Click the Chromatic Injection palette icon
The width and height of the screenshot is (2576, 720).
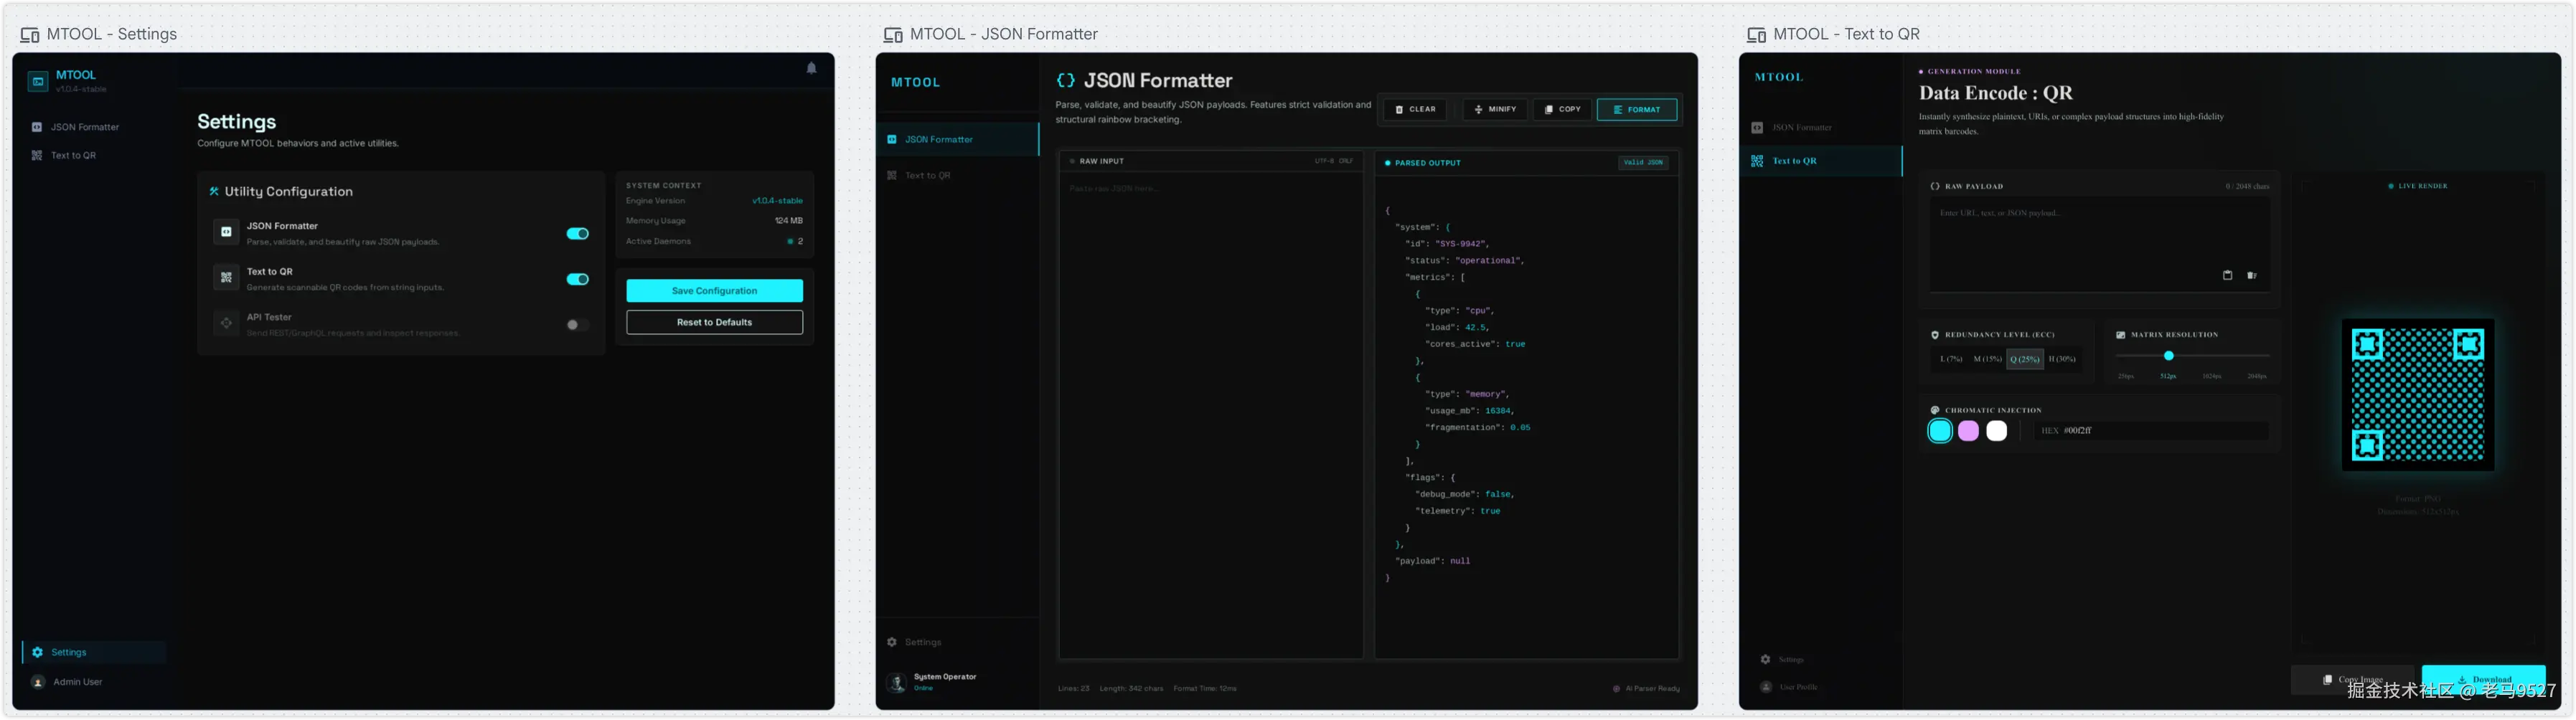[1935, 410]
